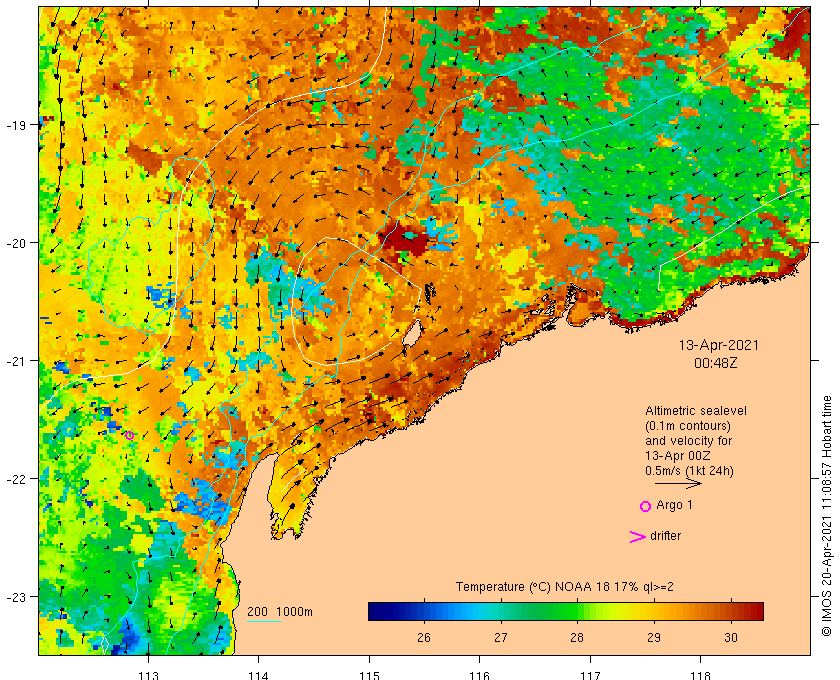Click longitude label 118
Image resolution: width=840 pixels, height=680 pixels.
[701, 675]
